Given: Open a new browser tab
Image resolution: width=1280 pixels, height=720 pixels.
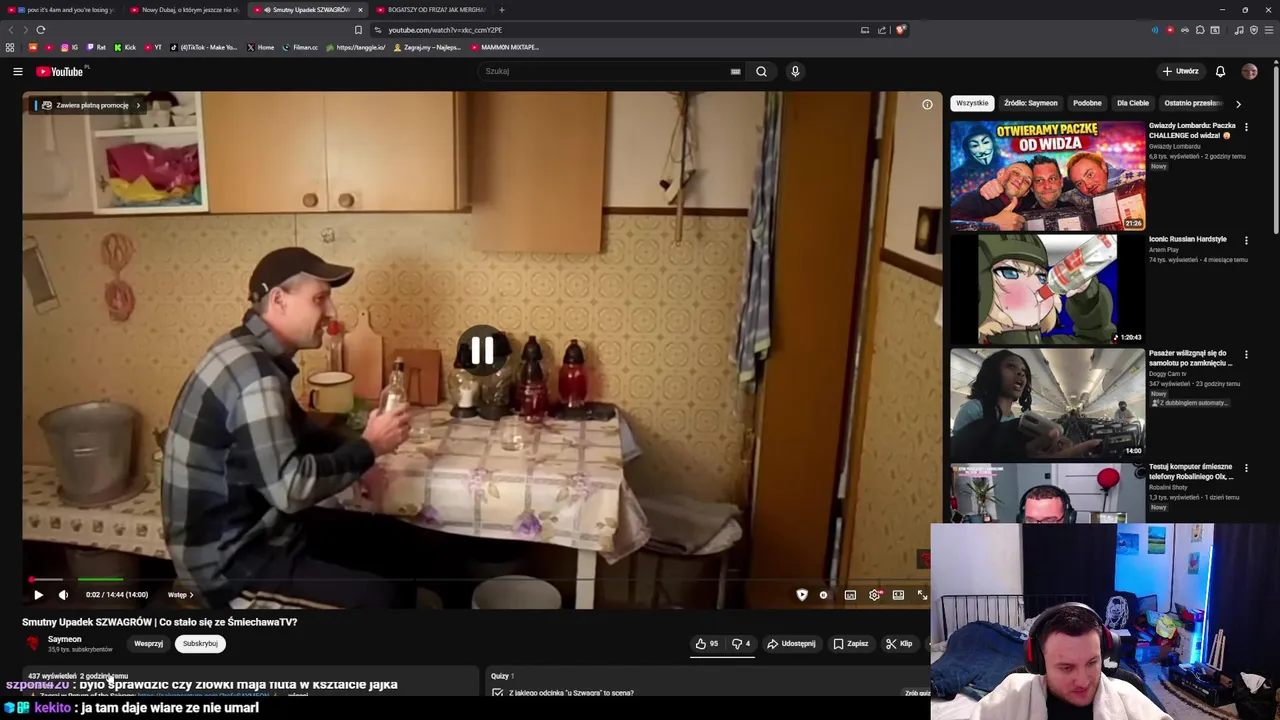Looking at the screenshot, I should point(501,10).
